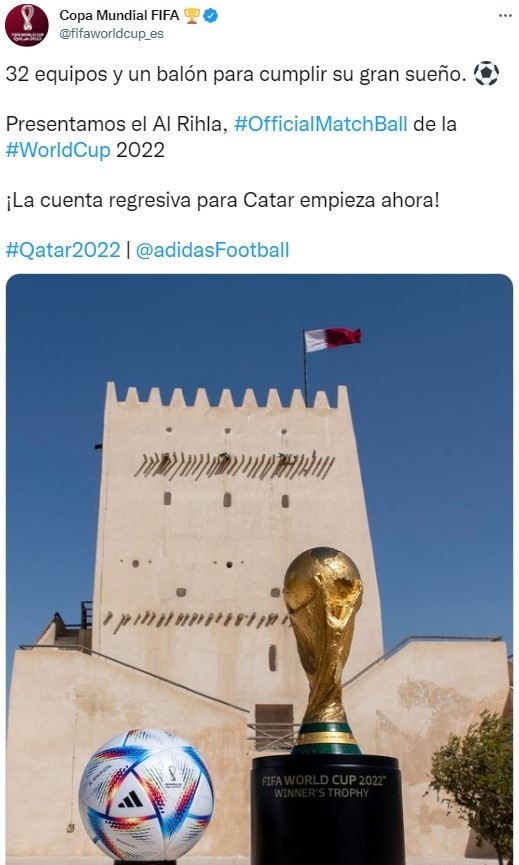
Task: Open the attached tweet photo
Action: pyautogui.click(x=259, y=569)
